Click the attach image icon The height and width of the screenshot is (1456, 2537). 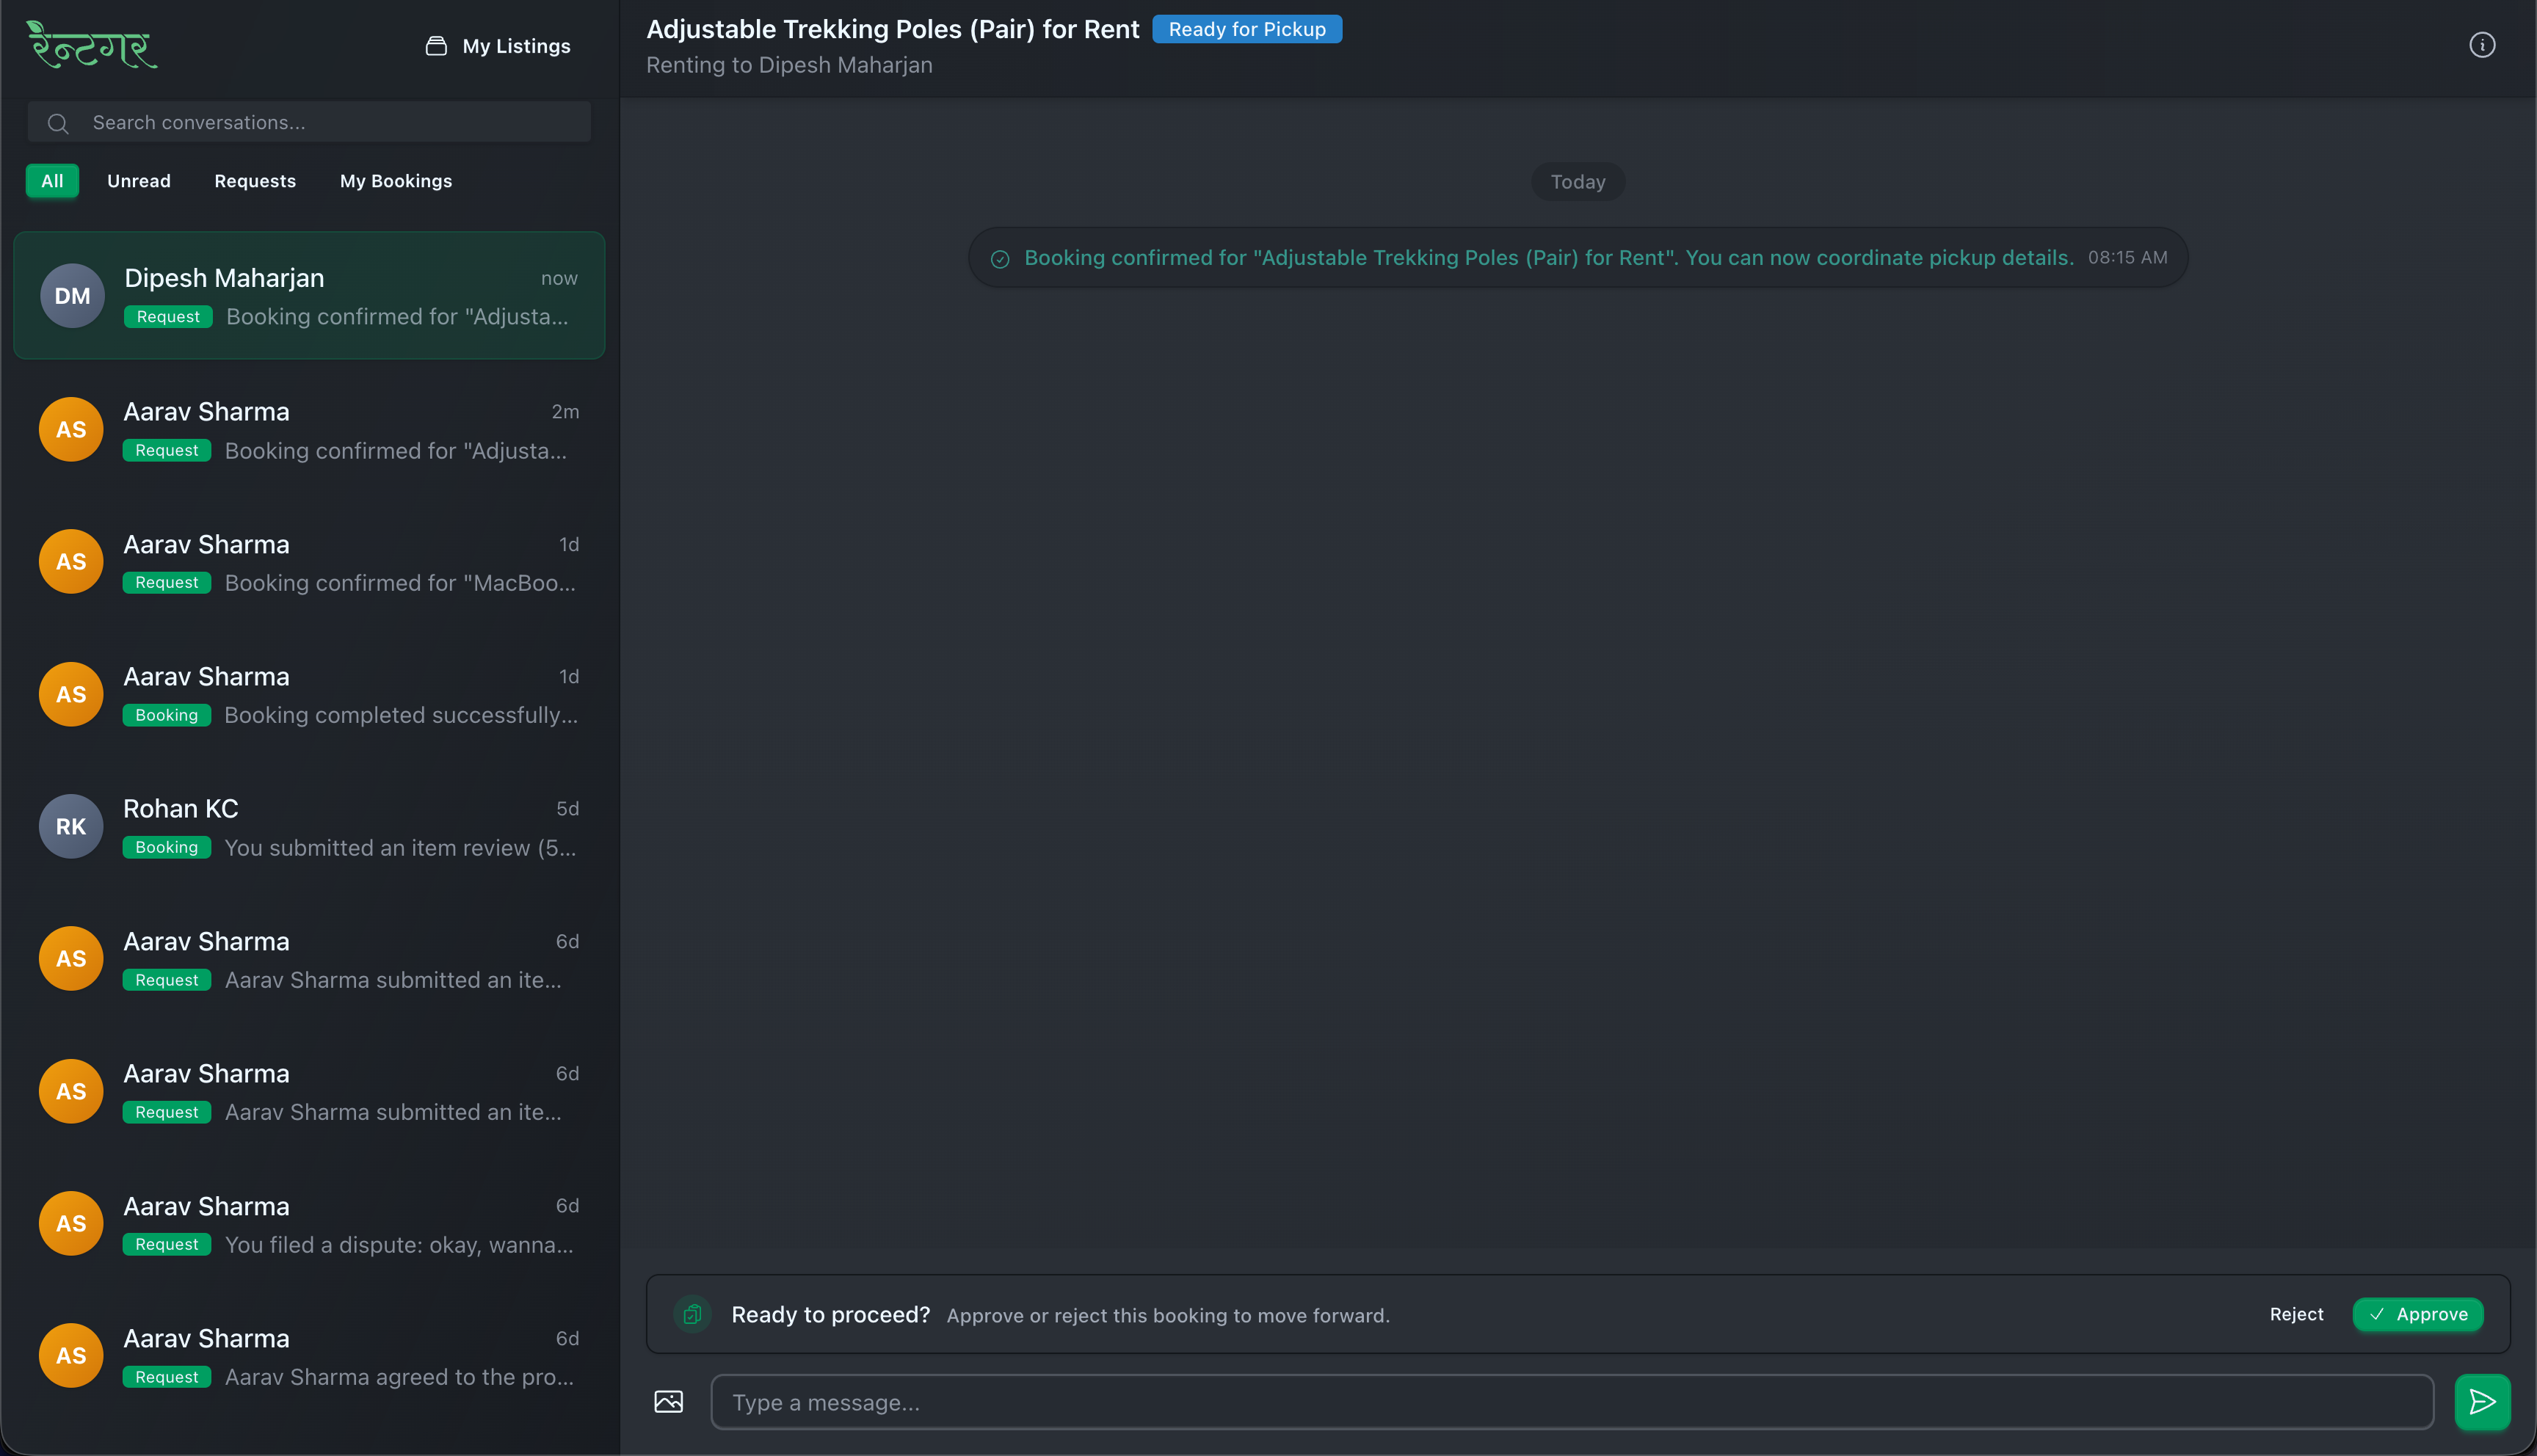pyautogui.click(x=668, y=1402)
